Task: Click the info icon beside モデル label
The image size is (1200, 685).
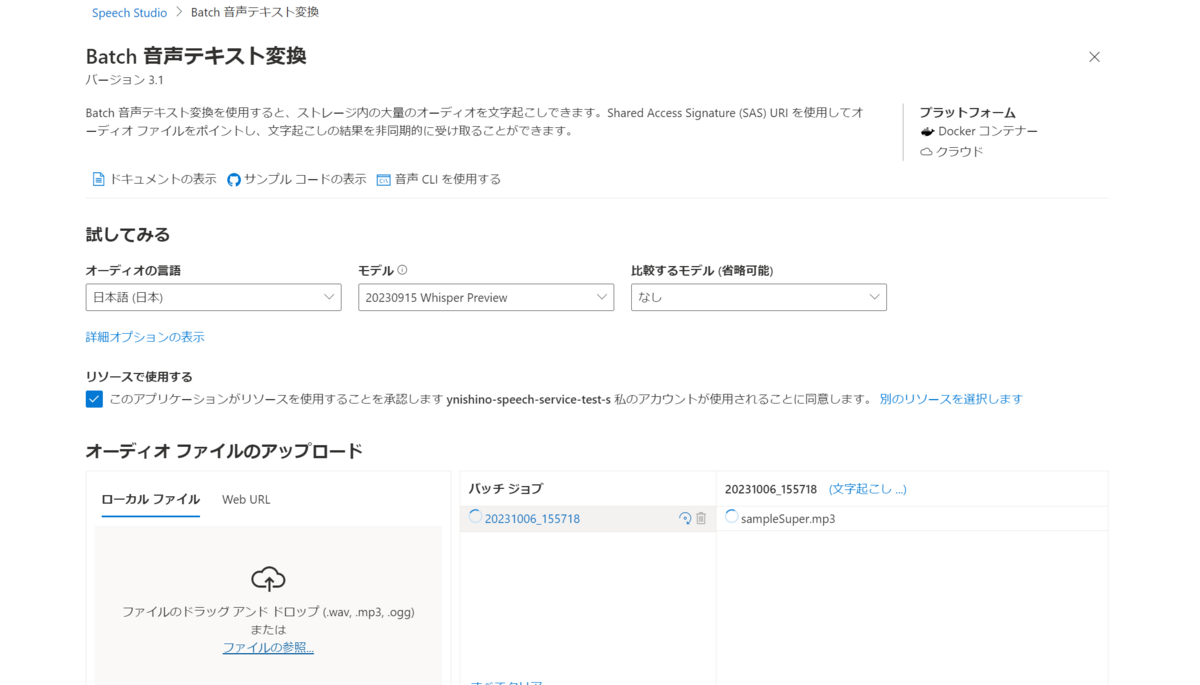Action: pyautogui.click(x=403, y=270)
